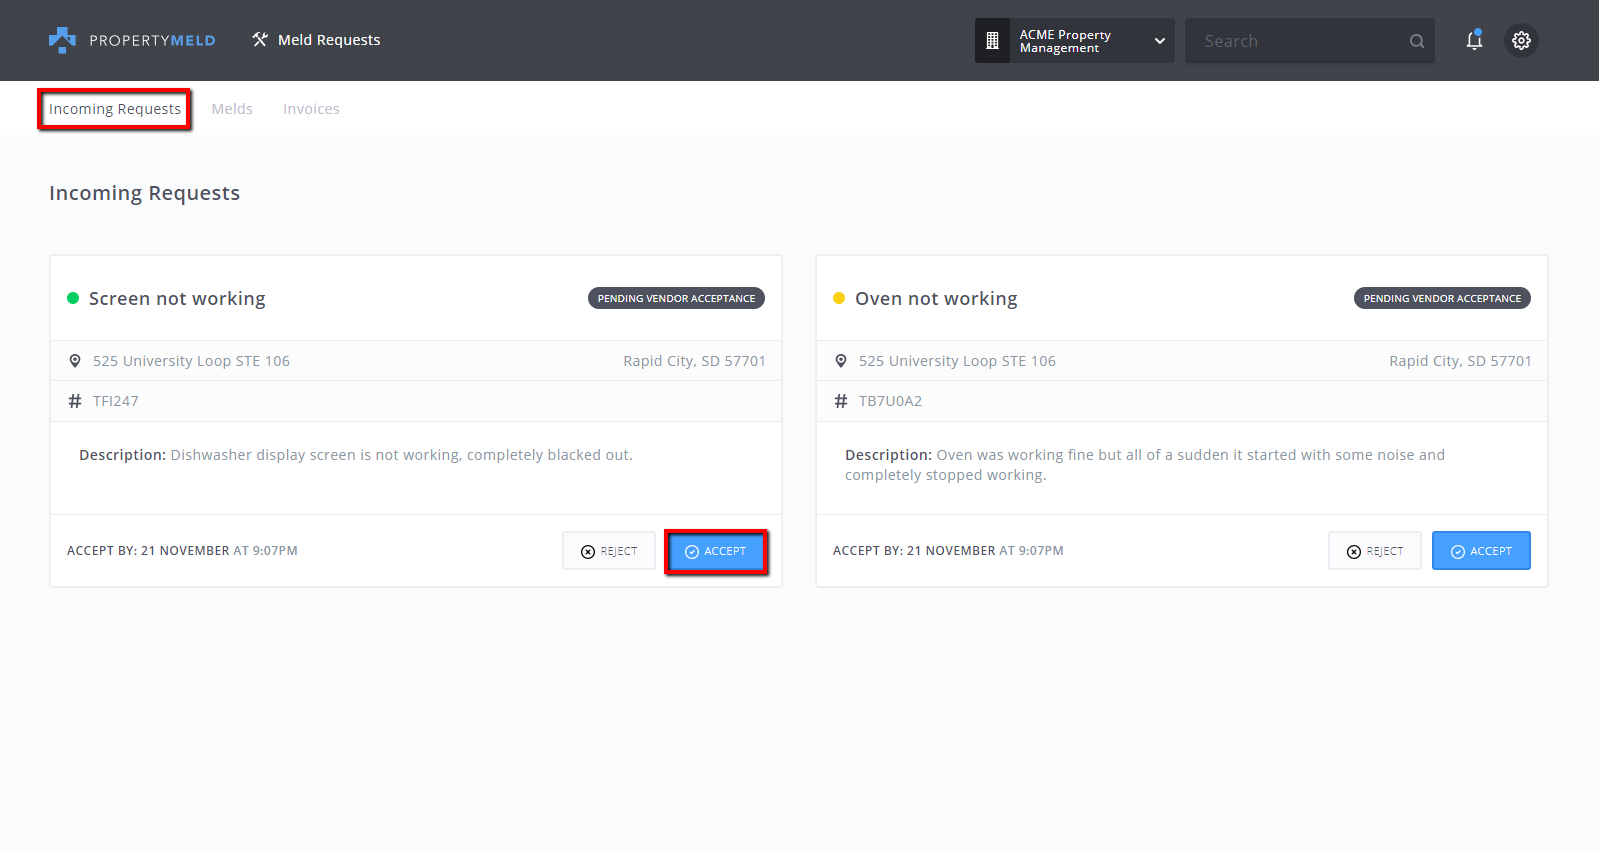Open the Invoices tab
Viewport: 1599px width, 853px height.
311,109
